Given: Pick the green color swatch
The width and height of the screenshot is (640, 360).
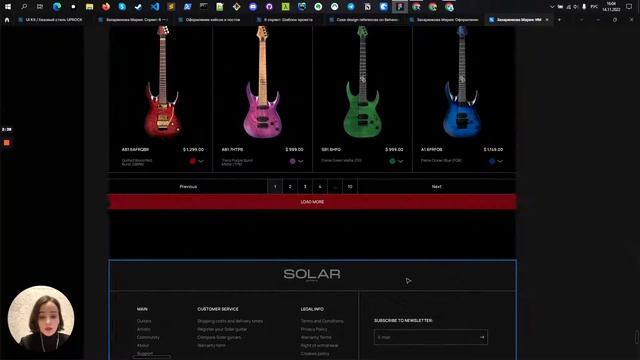Looking at the screenshot, I should tap(392, 161).
